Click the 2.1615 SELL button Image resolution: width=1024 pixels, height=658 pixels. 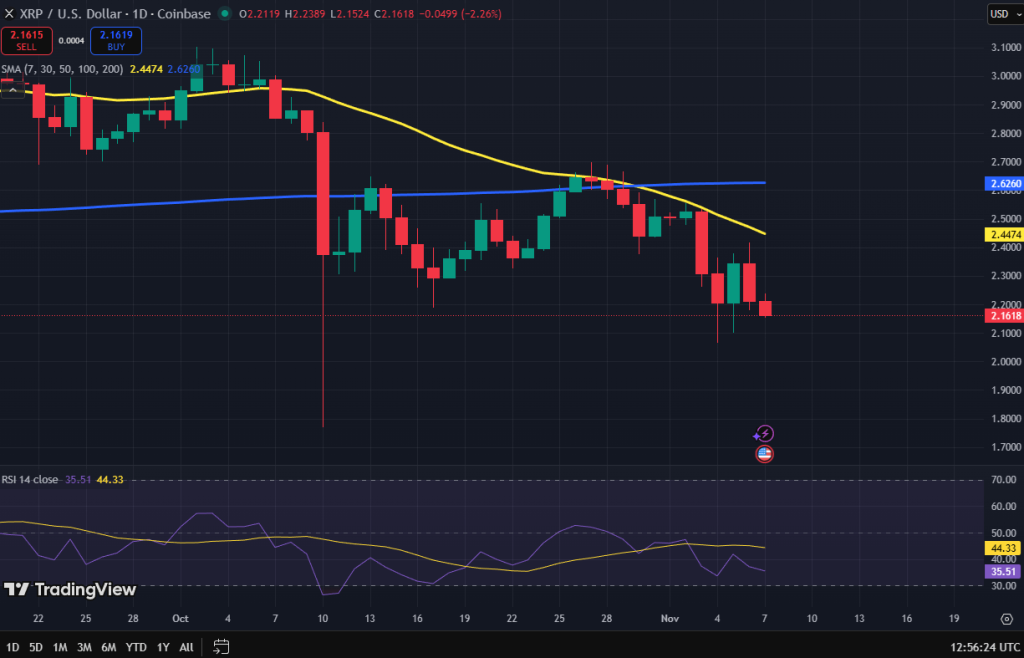26,40
